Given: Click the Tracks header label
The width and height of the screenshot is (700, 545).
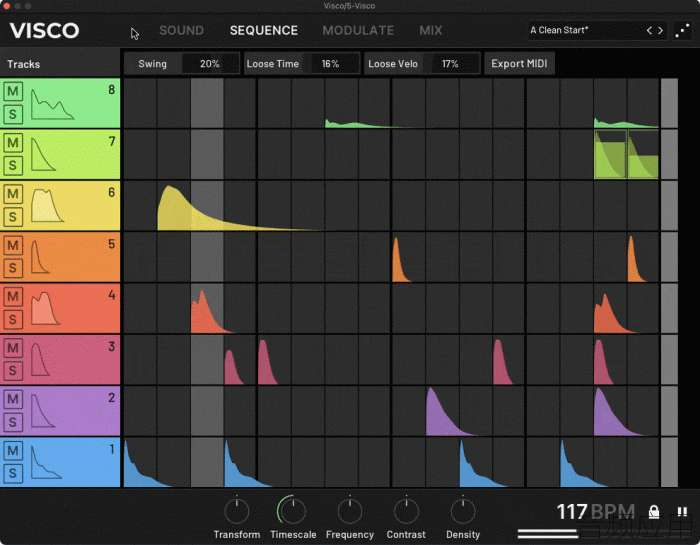Looking at the screenshot, I should click(x=24, y=64).
